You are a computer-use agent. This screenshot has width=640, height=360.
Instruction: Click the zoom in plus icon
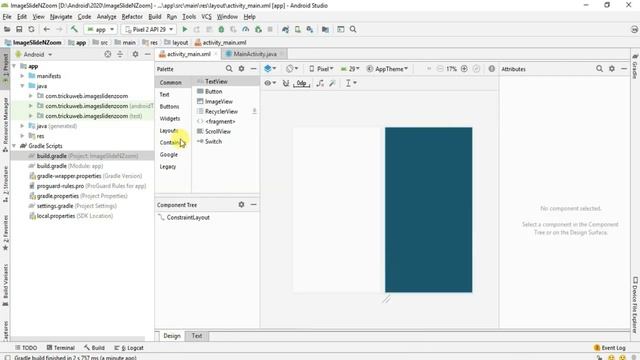click(x=464, y=69)
